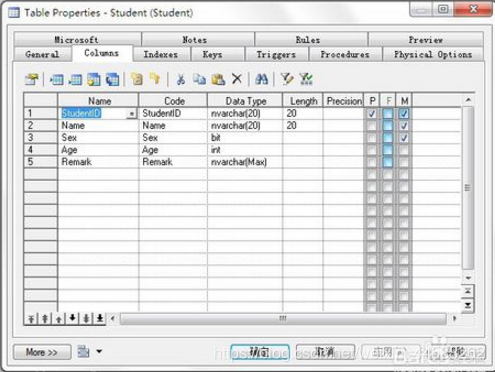Delete the selected row with the X icon
The height and width of the screenshot is (372, 495).
[237, 79]
